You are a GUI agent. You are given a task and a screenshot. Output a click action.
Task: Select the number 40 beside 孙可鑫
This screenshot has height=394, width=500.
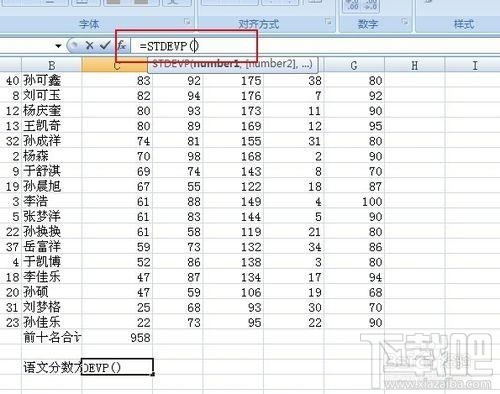click(x=11, y=80)
